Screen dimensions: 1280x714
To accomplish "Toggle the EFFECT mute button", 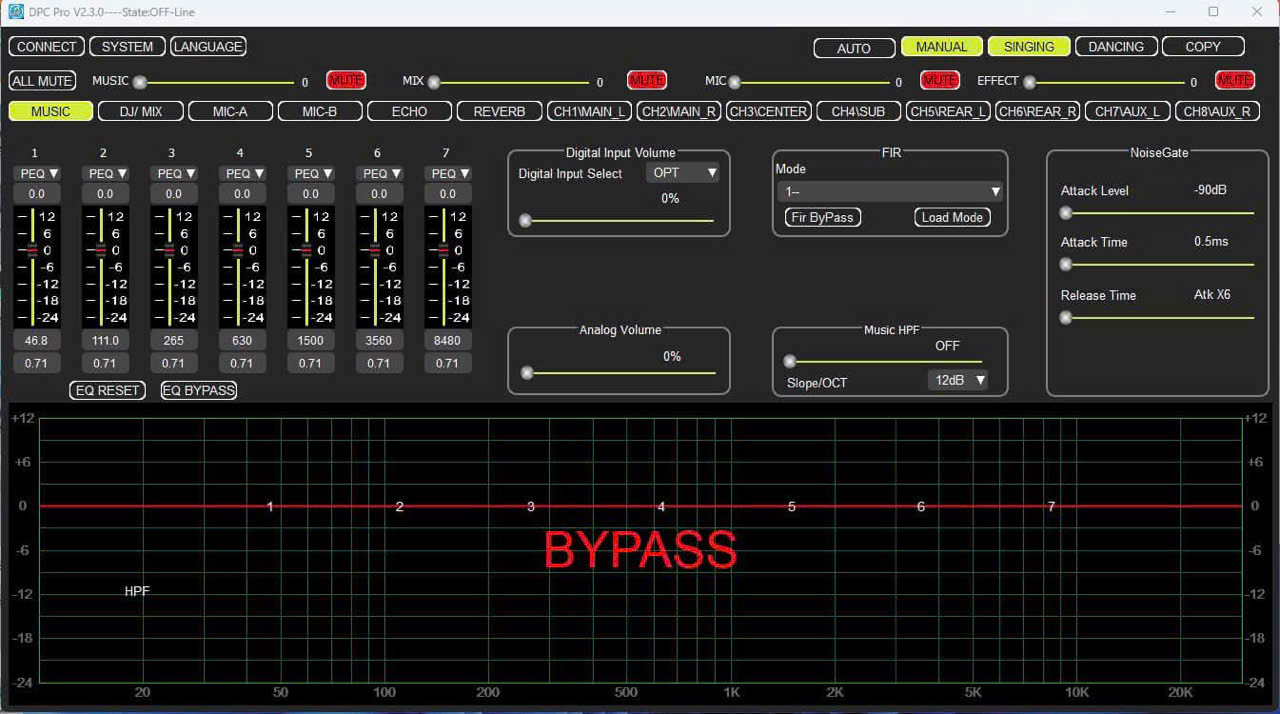I will click(1234, 80).
